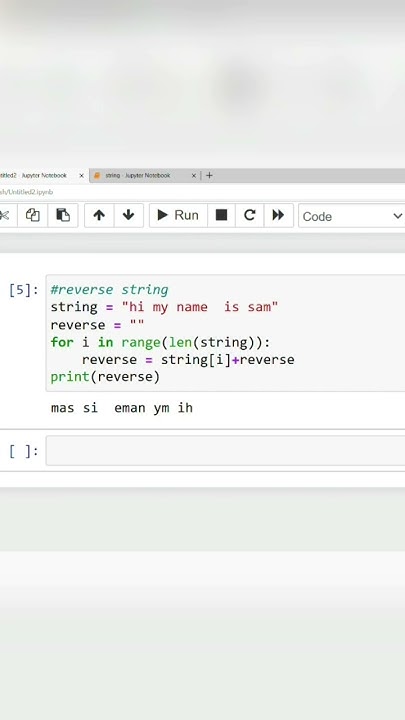Click the 'for i in range' line

(x=161, y=342)
